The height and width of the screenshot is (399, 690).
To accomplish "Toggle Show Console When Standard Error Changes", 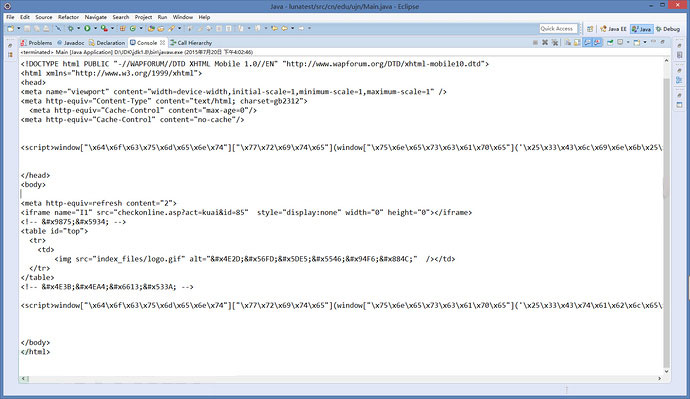I will tap(597, 42).
